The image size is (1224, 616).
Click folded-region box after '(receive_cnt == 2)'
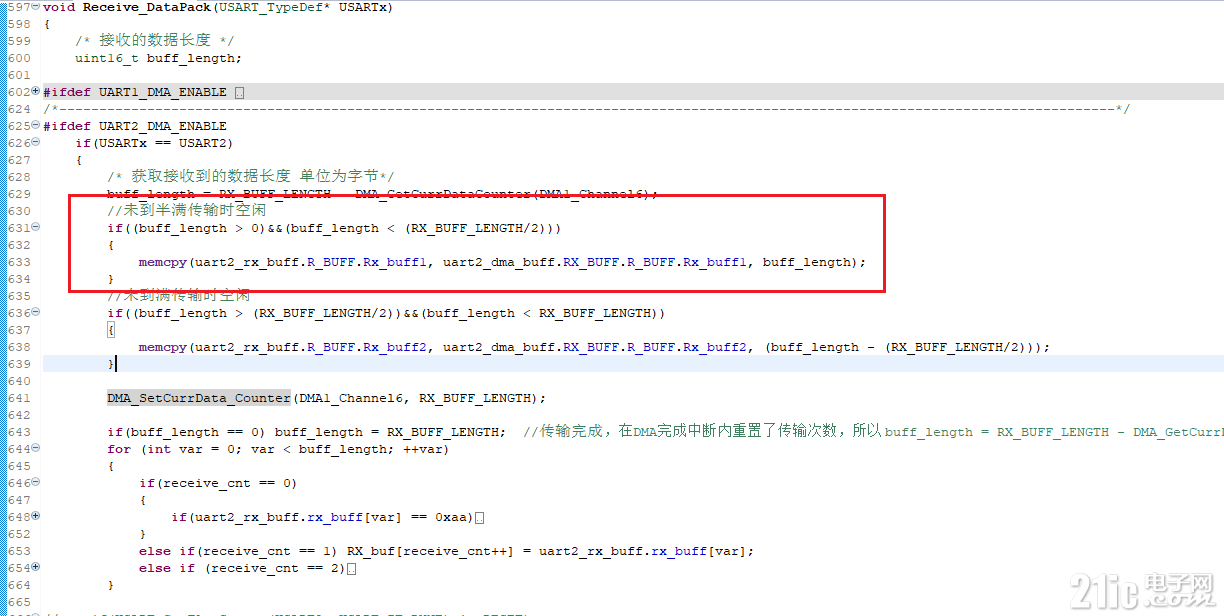(351, 569)
